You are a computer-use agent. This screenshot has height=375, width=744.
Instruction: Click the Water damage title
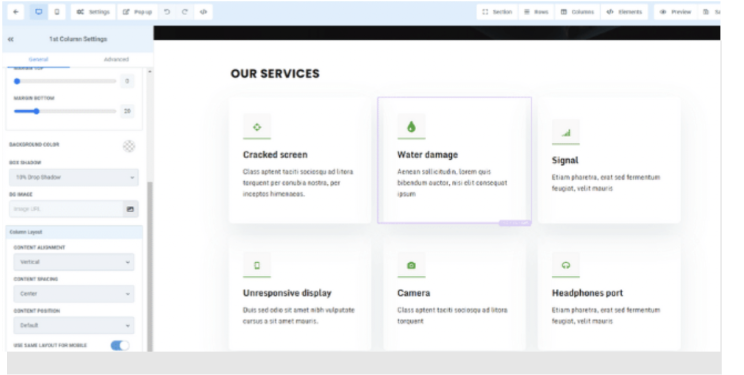pos(428,155)
